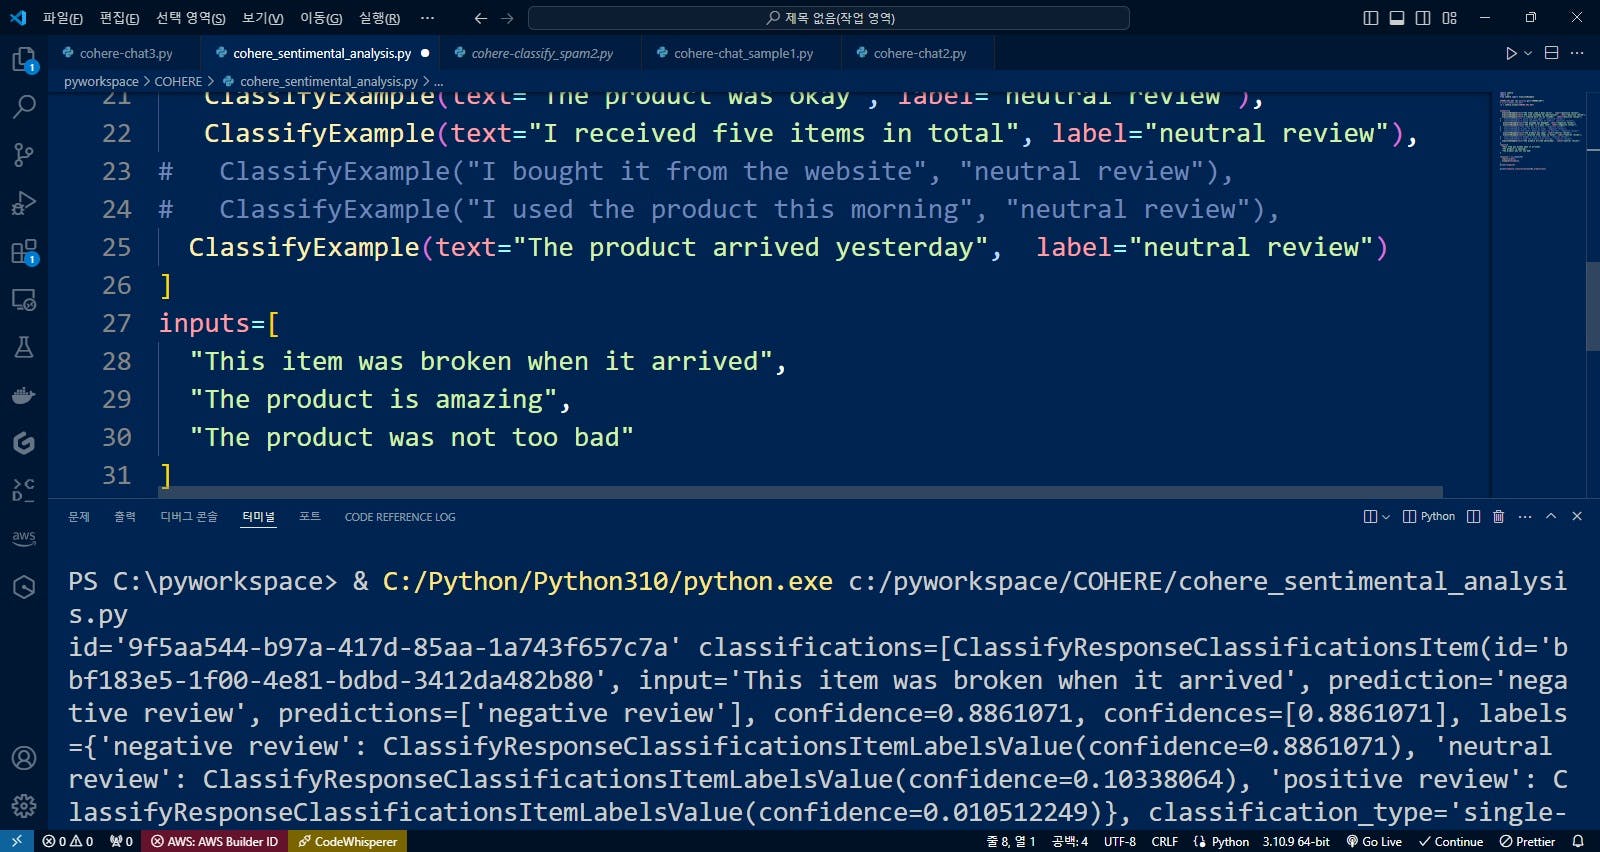The width and height of the screenshot is (1600, 852).
Task: Open the pyworkspace breadcrumb
Action: [x=101, y=81]
